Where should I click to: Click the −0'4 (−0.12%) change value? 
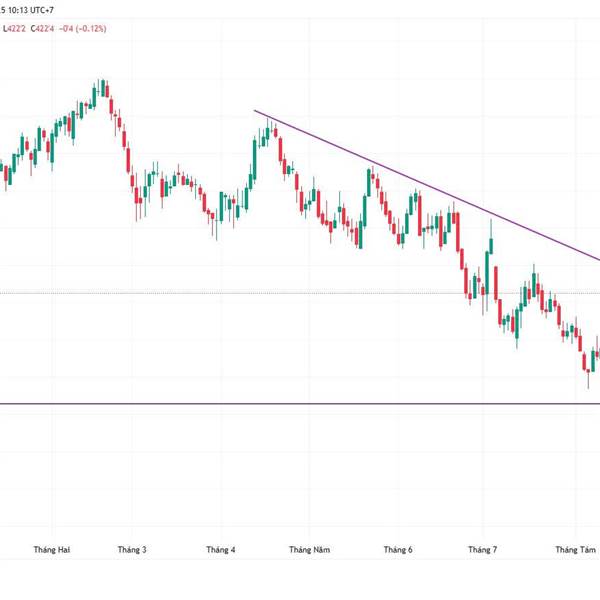click(x=83, y=29)
